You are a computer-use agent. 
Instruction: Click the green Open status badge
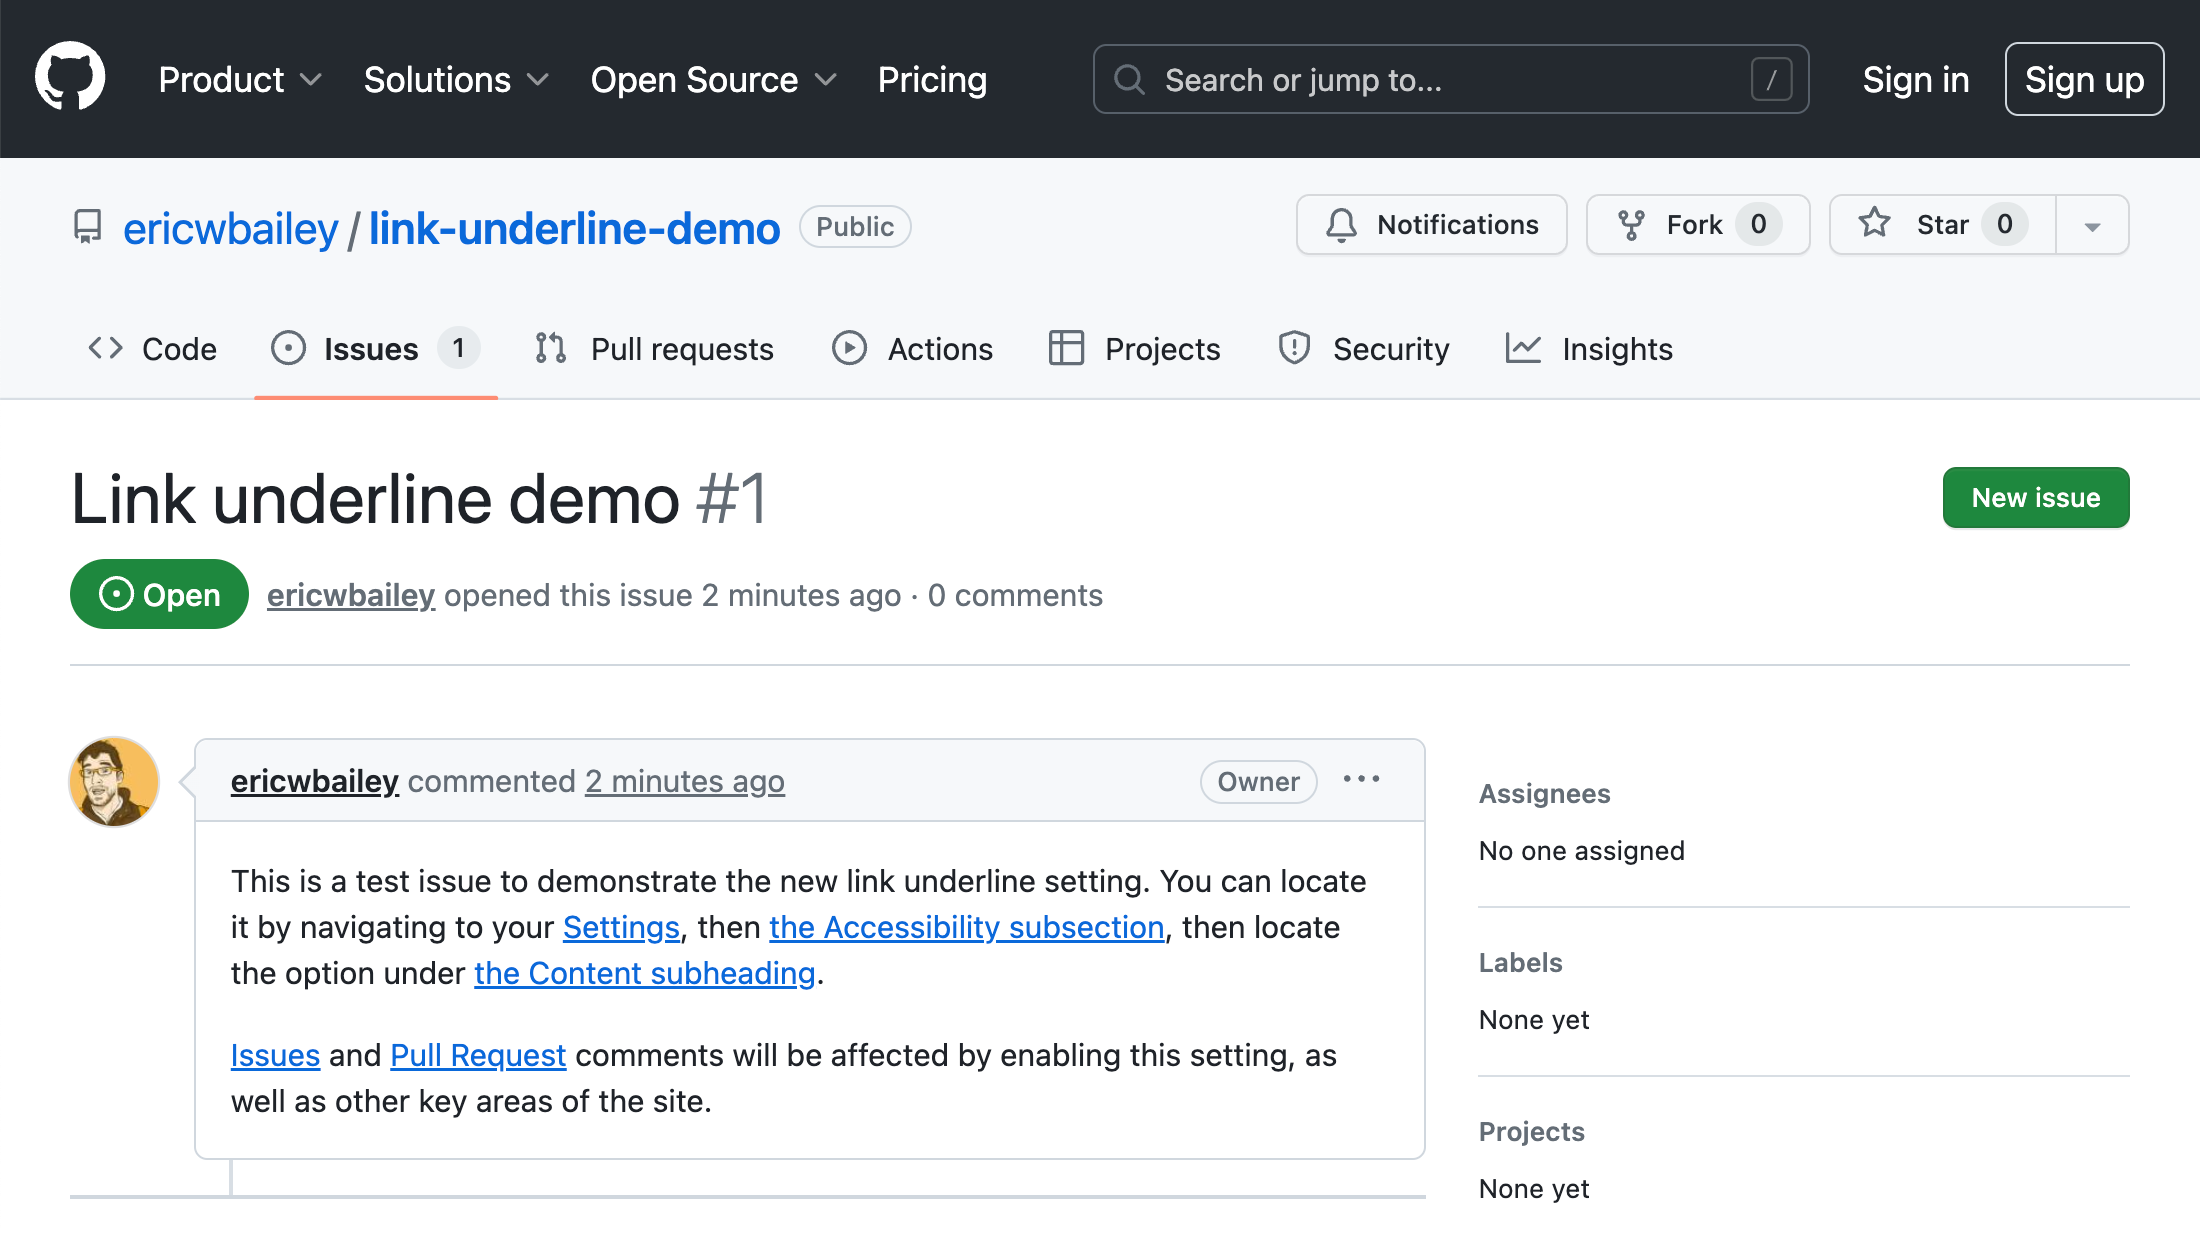[x=159, y=594]
